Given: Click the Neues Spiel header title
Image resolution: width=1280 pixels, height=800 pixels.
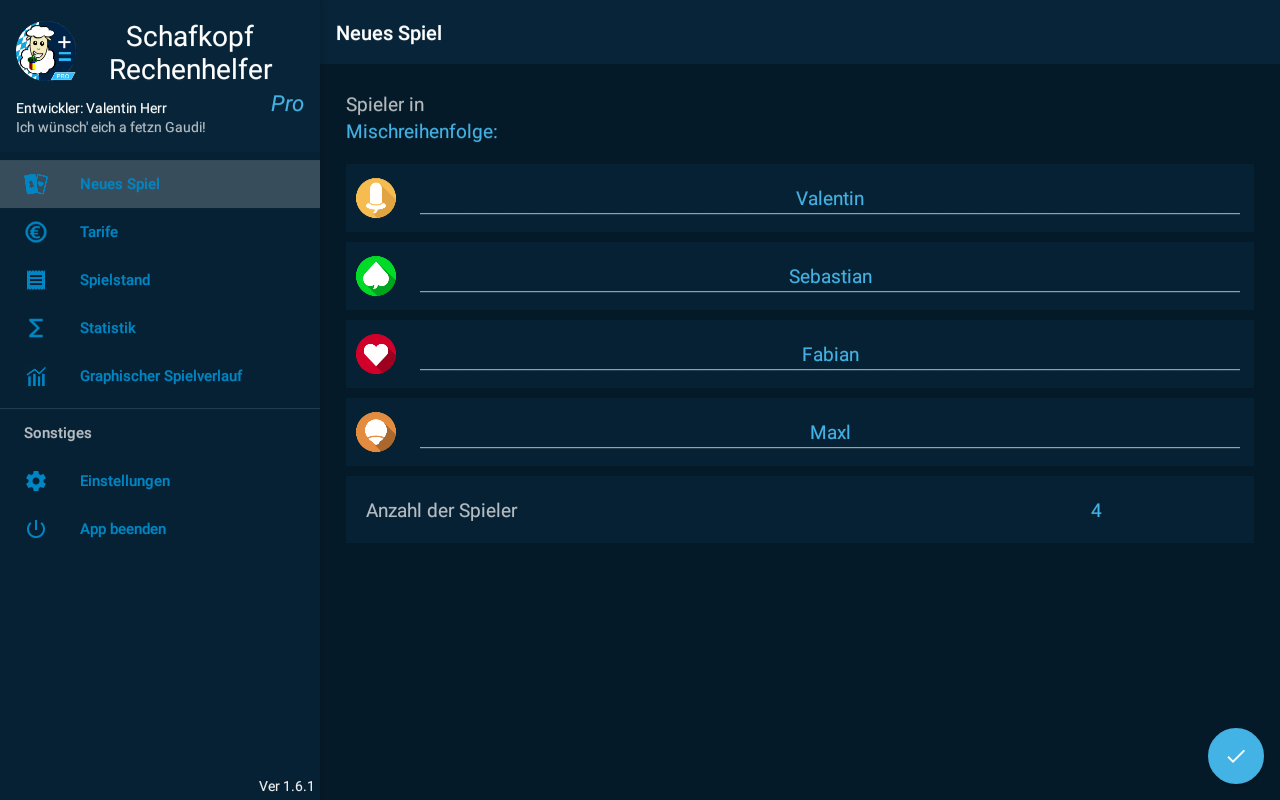Looking at the screenshot, I should pyautogui.click(x=389, y=33).
